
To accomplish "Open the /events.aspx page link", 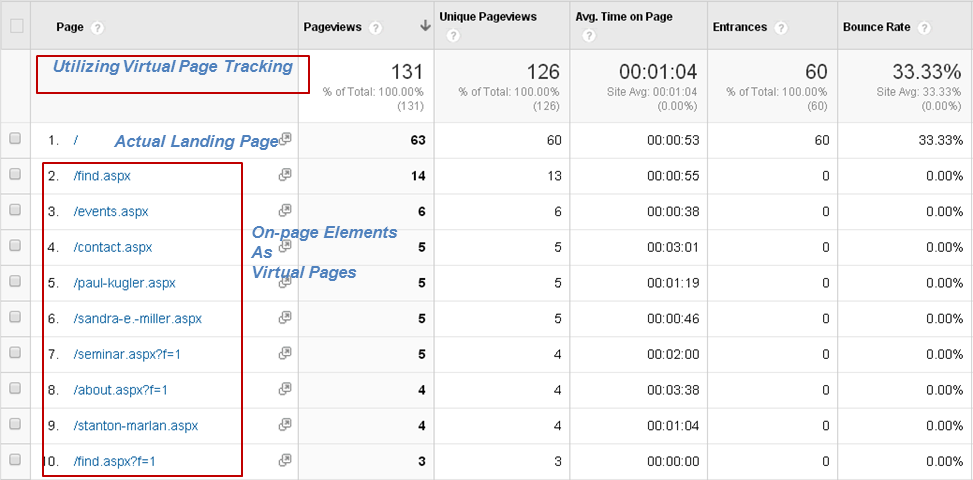I will coord(111,211).
